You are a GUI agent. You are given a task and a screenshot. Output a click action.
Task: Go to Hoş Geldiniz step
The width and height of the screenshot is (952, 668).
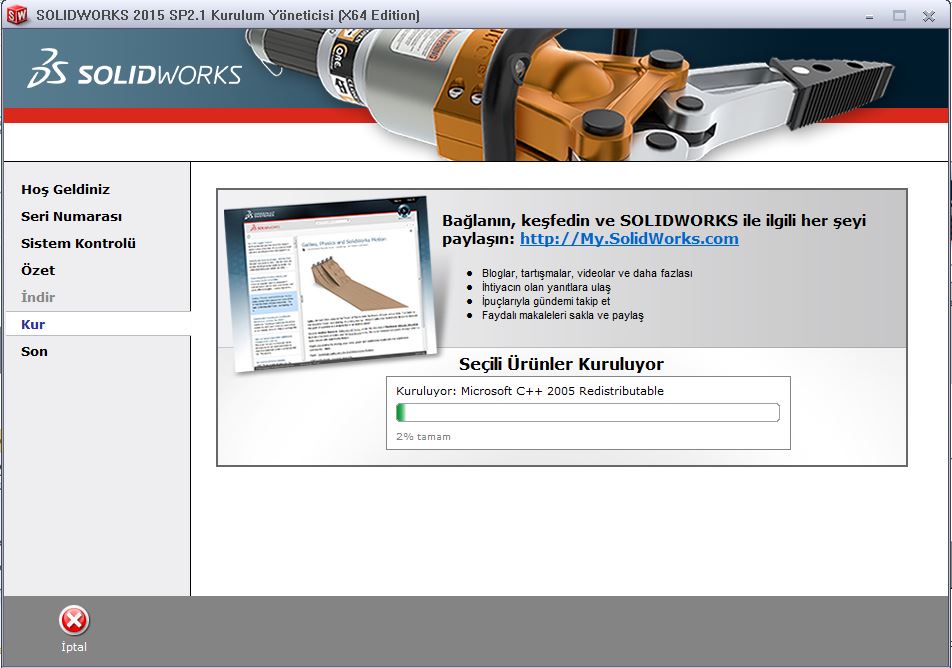click(66, 189)
